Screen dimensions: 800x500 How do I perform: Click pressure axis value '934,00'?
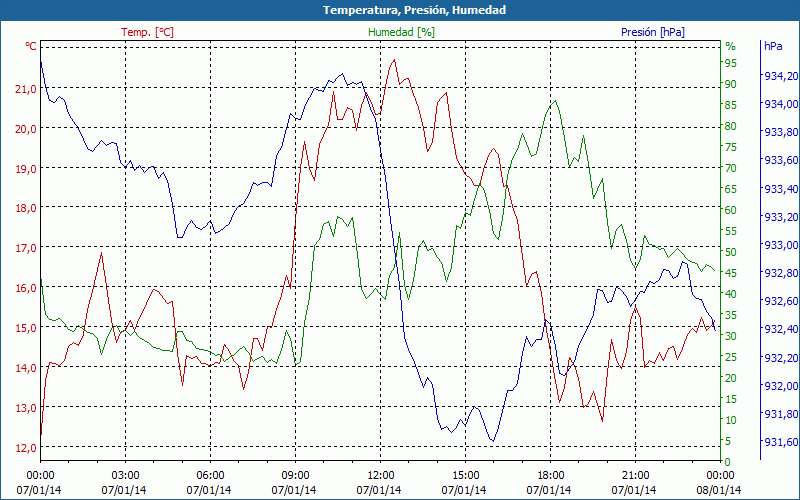pos(781,104)
